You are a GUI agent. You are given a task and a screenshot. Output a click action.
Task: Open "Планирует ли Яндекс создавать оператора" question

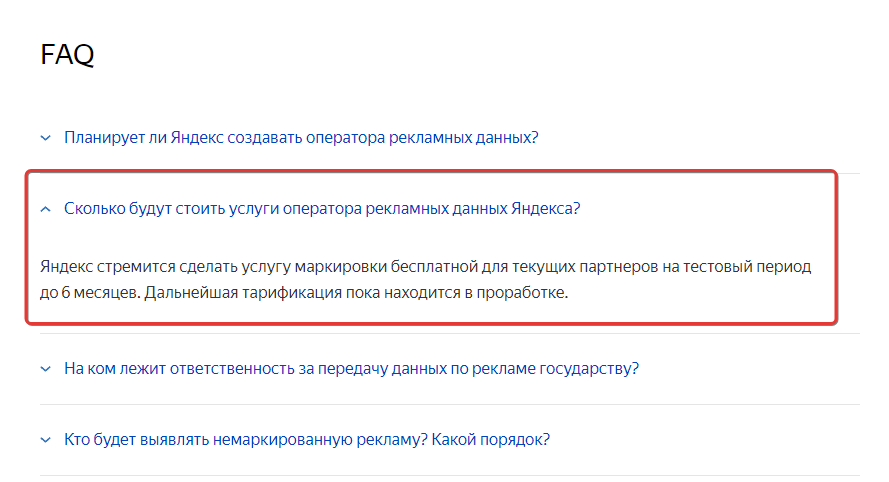click(301, 138)
